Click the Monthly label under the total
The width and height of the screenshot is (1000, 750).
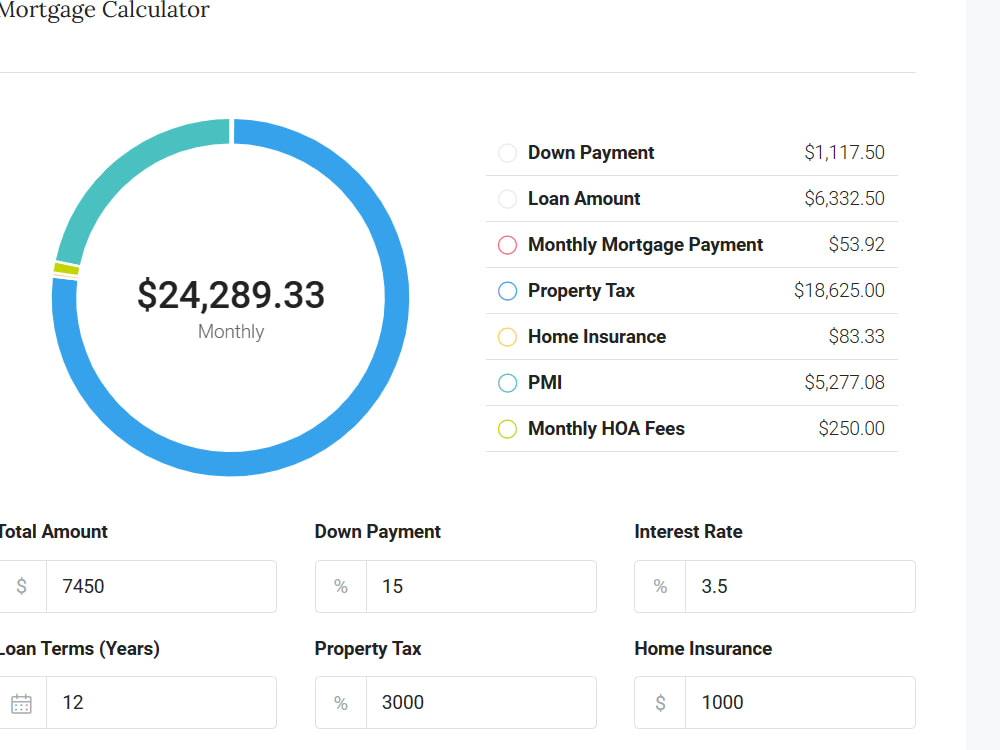231,332
